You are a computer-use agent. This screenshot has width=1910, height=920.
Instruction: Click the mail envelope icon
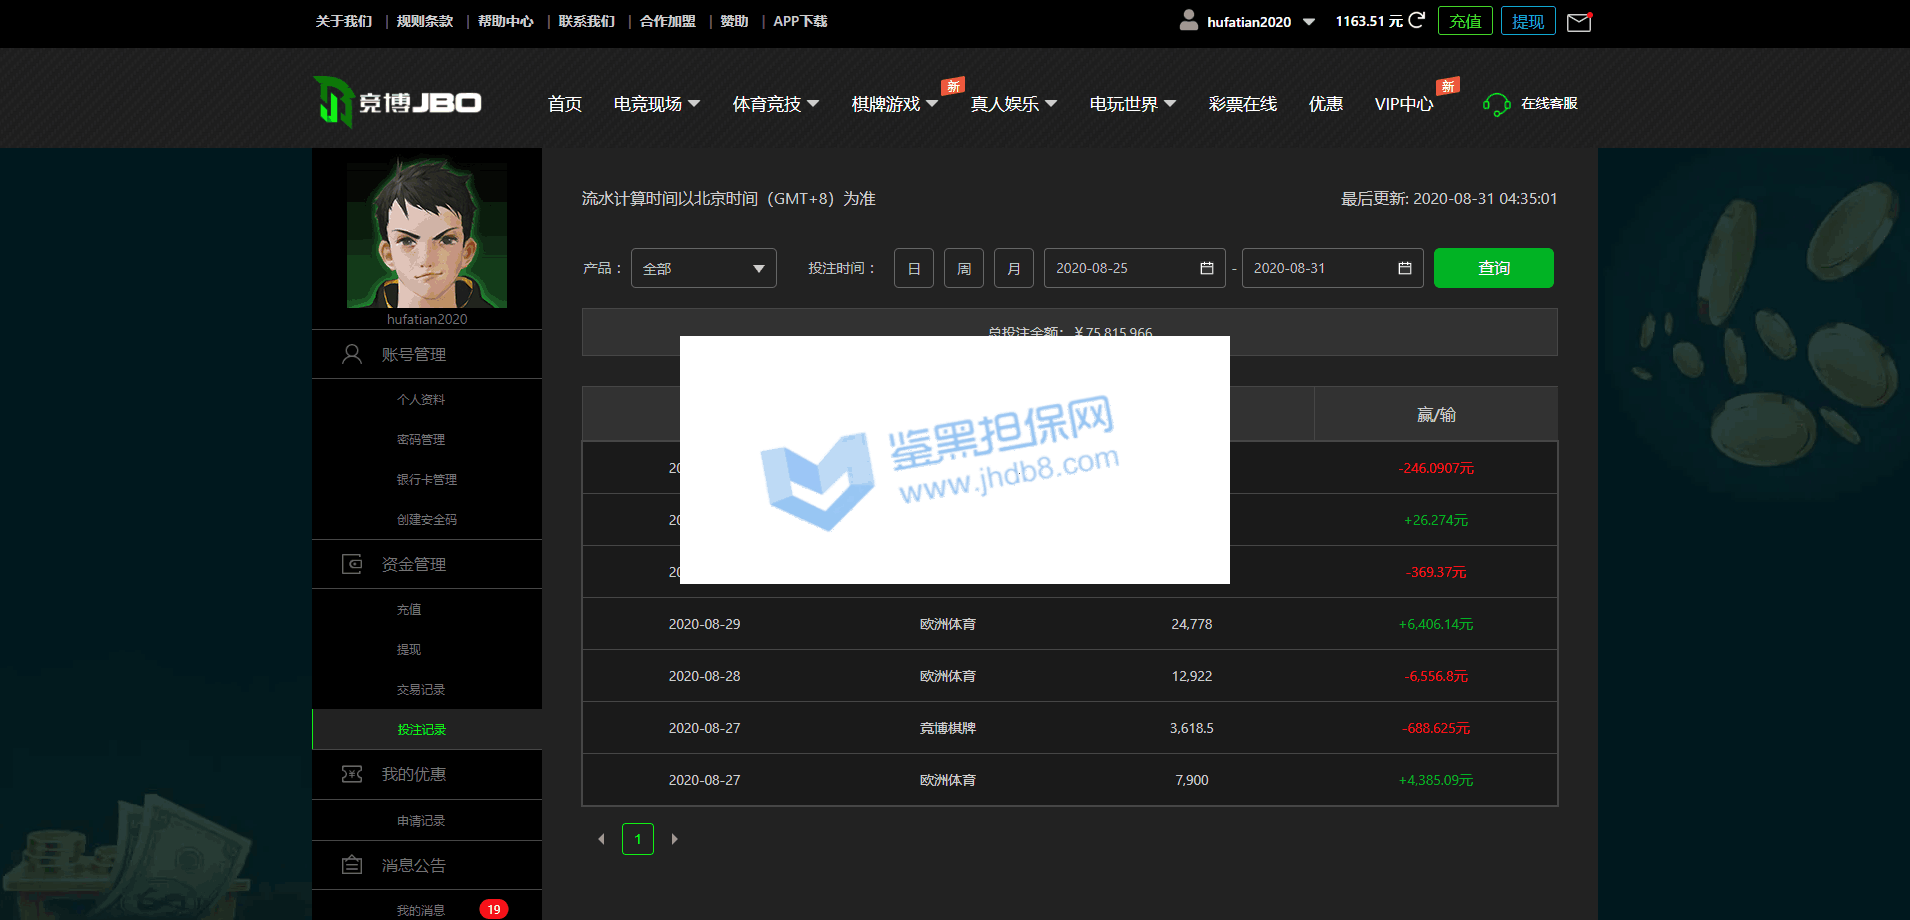1579,22
